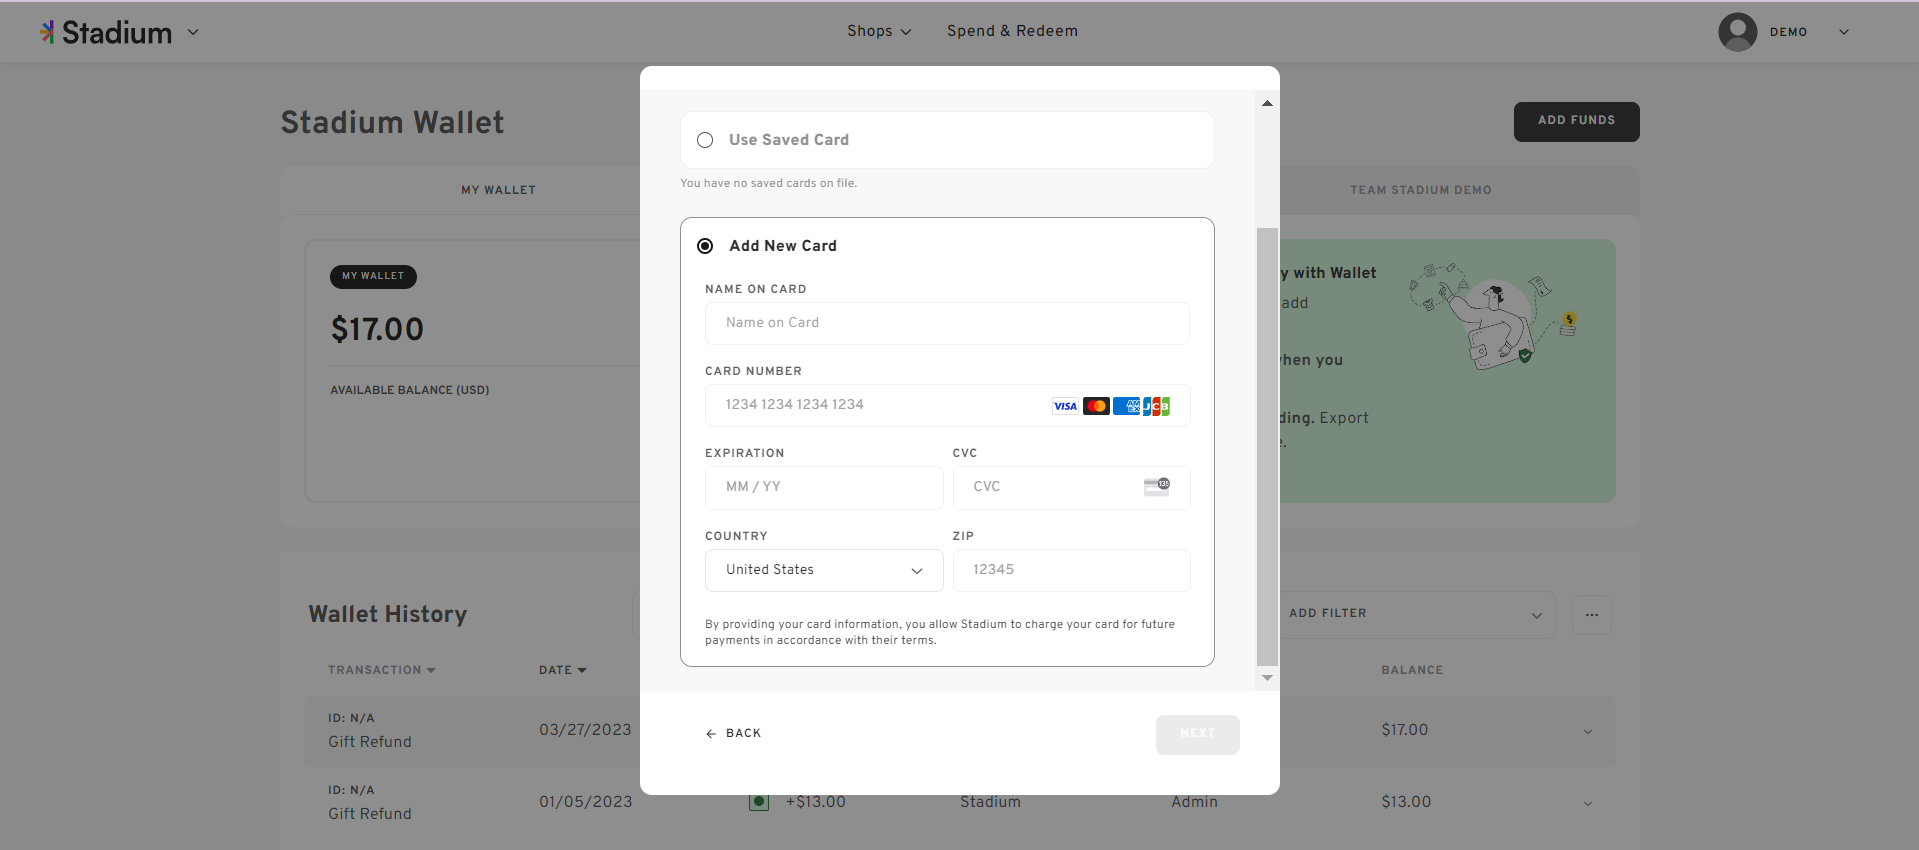Click the American Express card icon

[x=1126, y=406]
